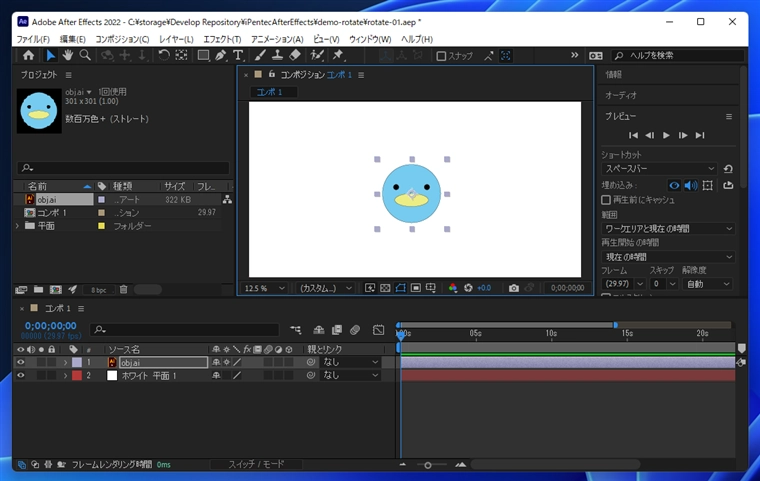
Task: Select the Puppet Pin tool
Action: (x=338, y=55)
